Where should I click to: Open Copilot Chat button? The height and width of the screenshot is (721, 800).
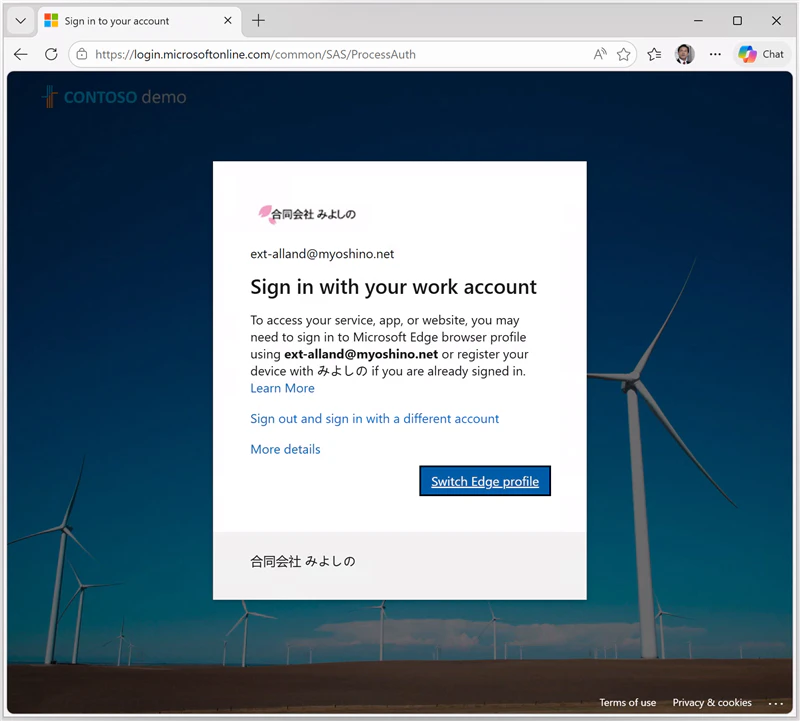pos(761,54)
